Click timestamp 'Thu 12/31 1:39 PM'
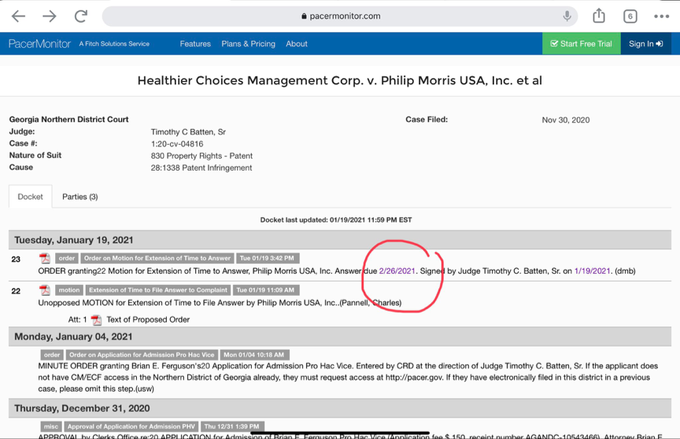Image resolution: width=680 pixels, height=439 pixels. 232,426
